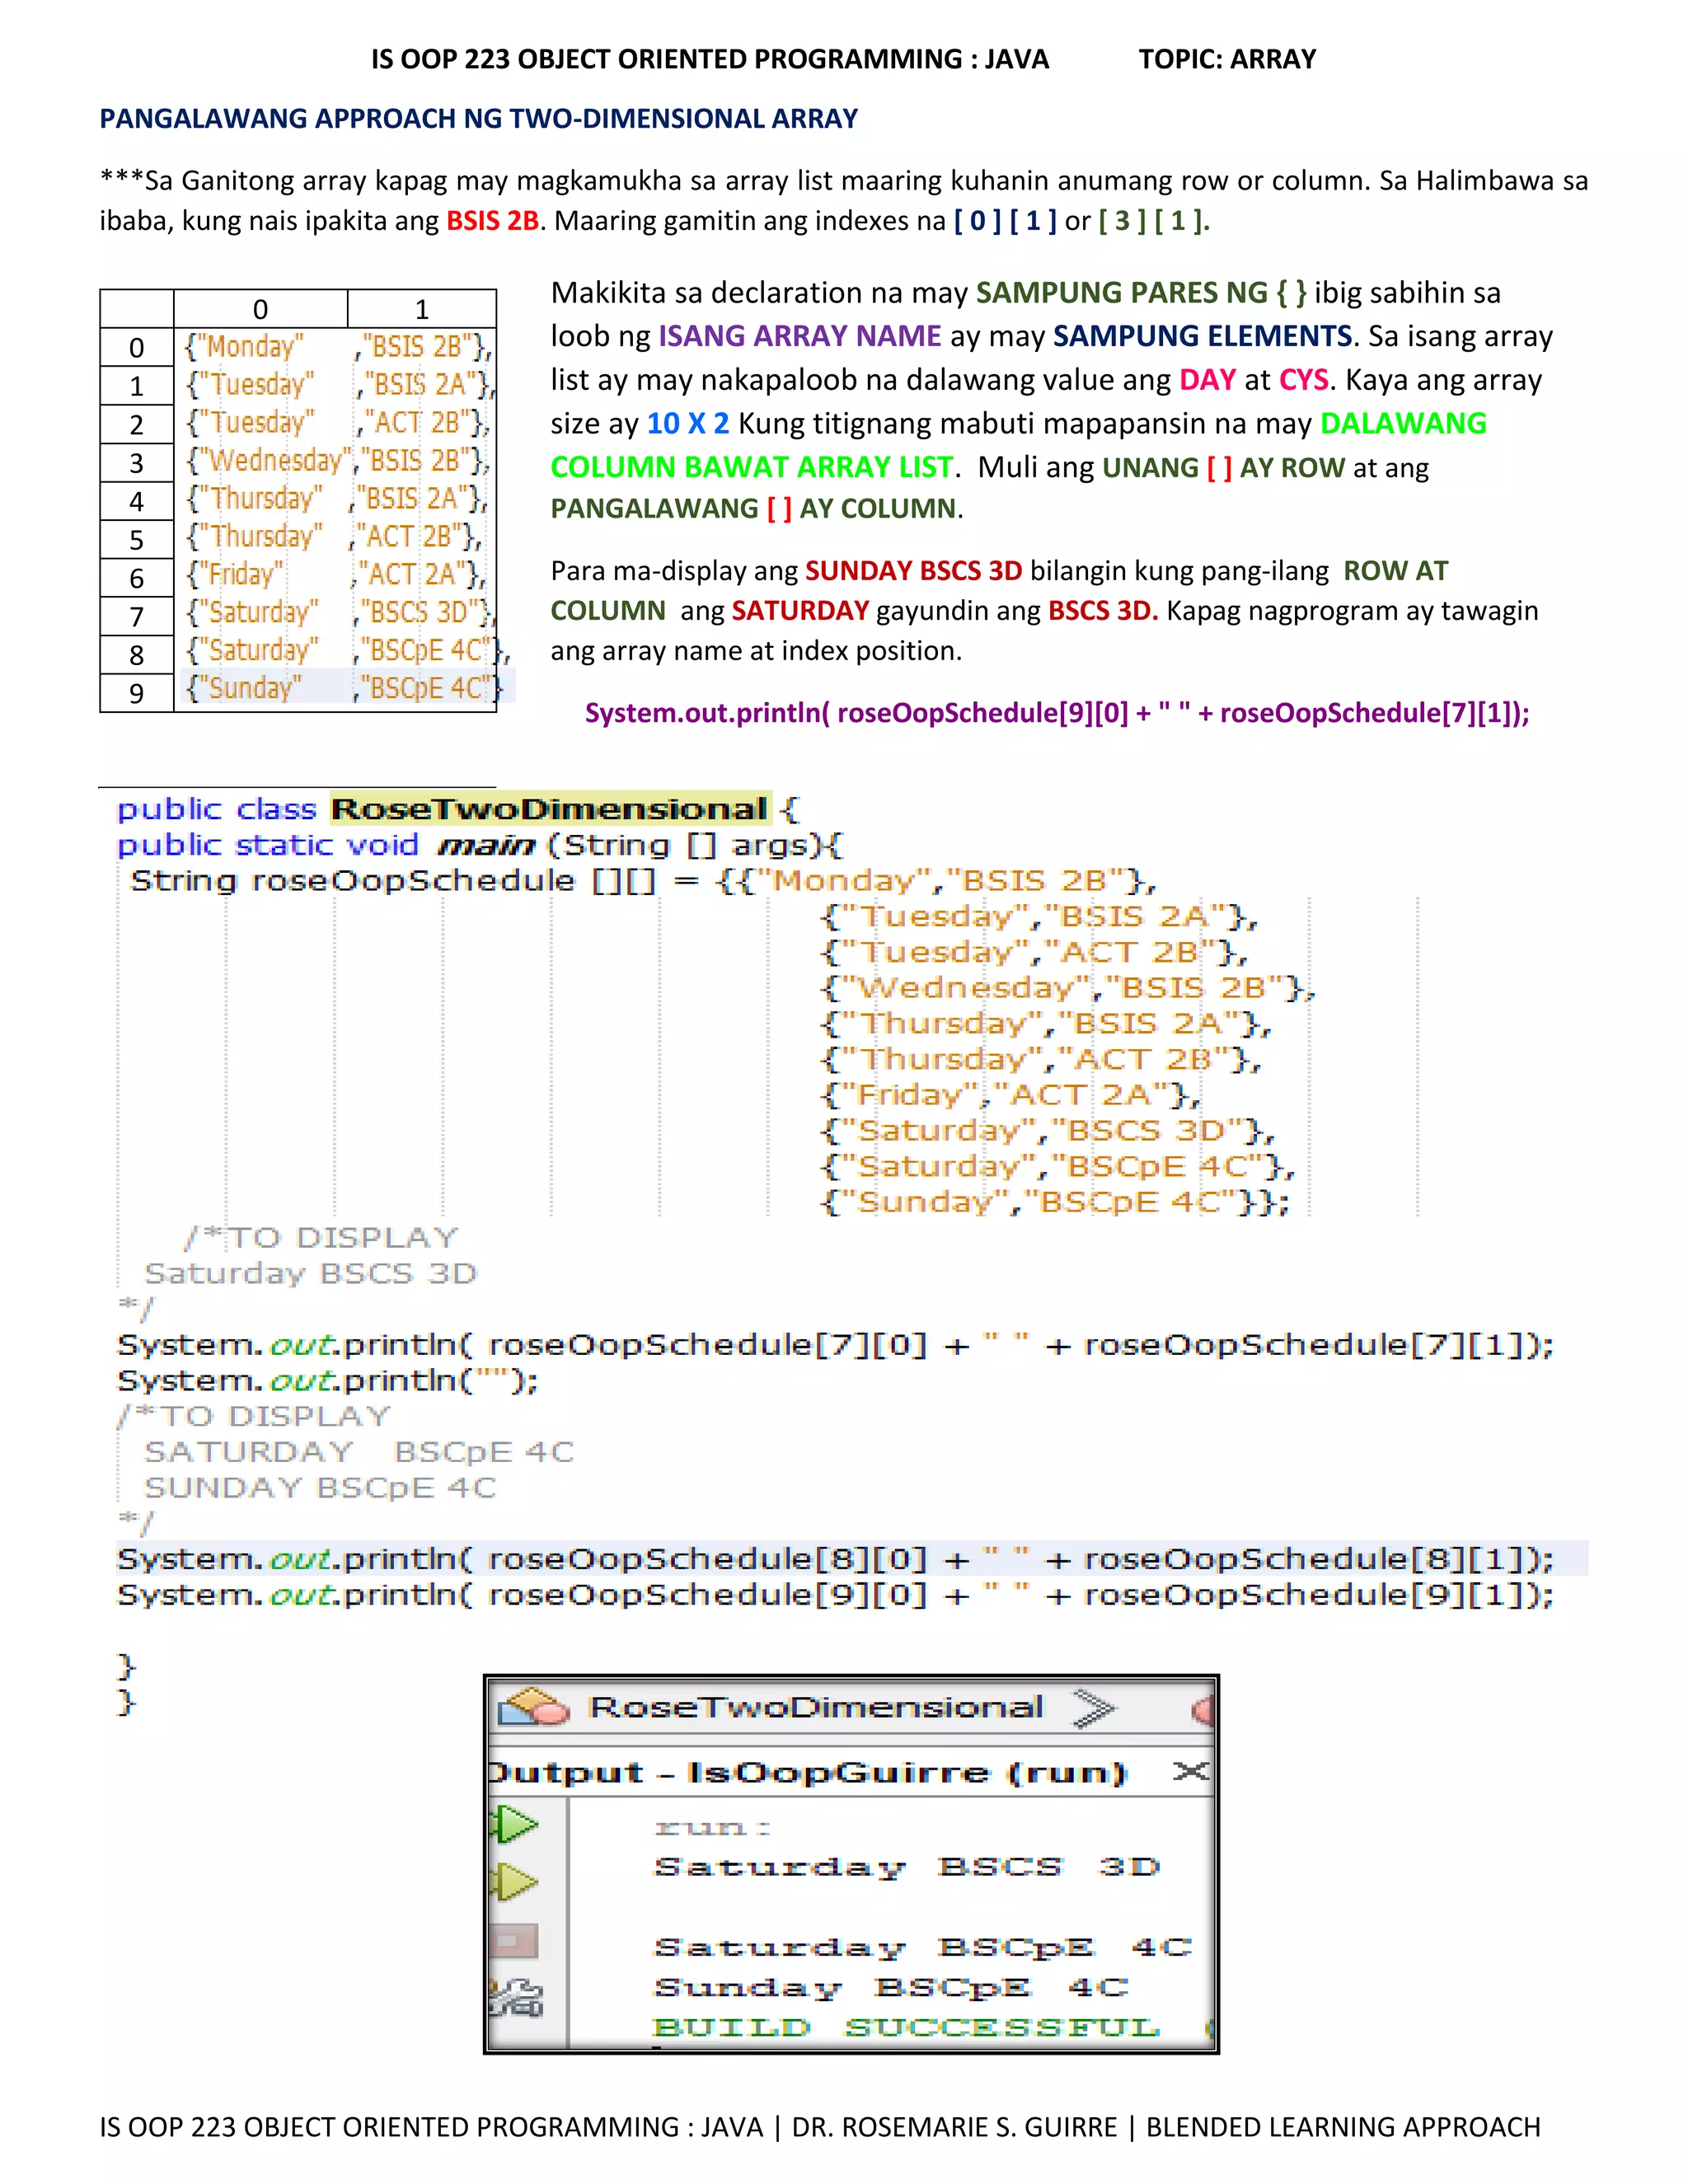Click the highlighted println line using roseOopSchedule[8][0]
The width and height of the screenshot is (1688, 2184).
835,1559
